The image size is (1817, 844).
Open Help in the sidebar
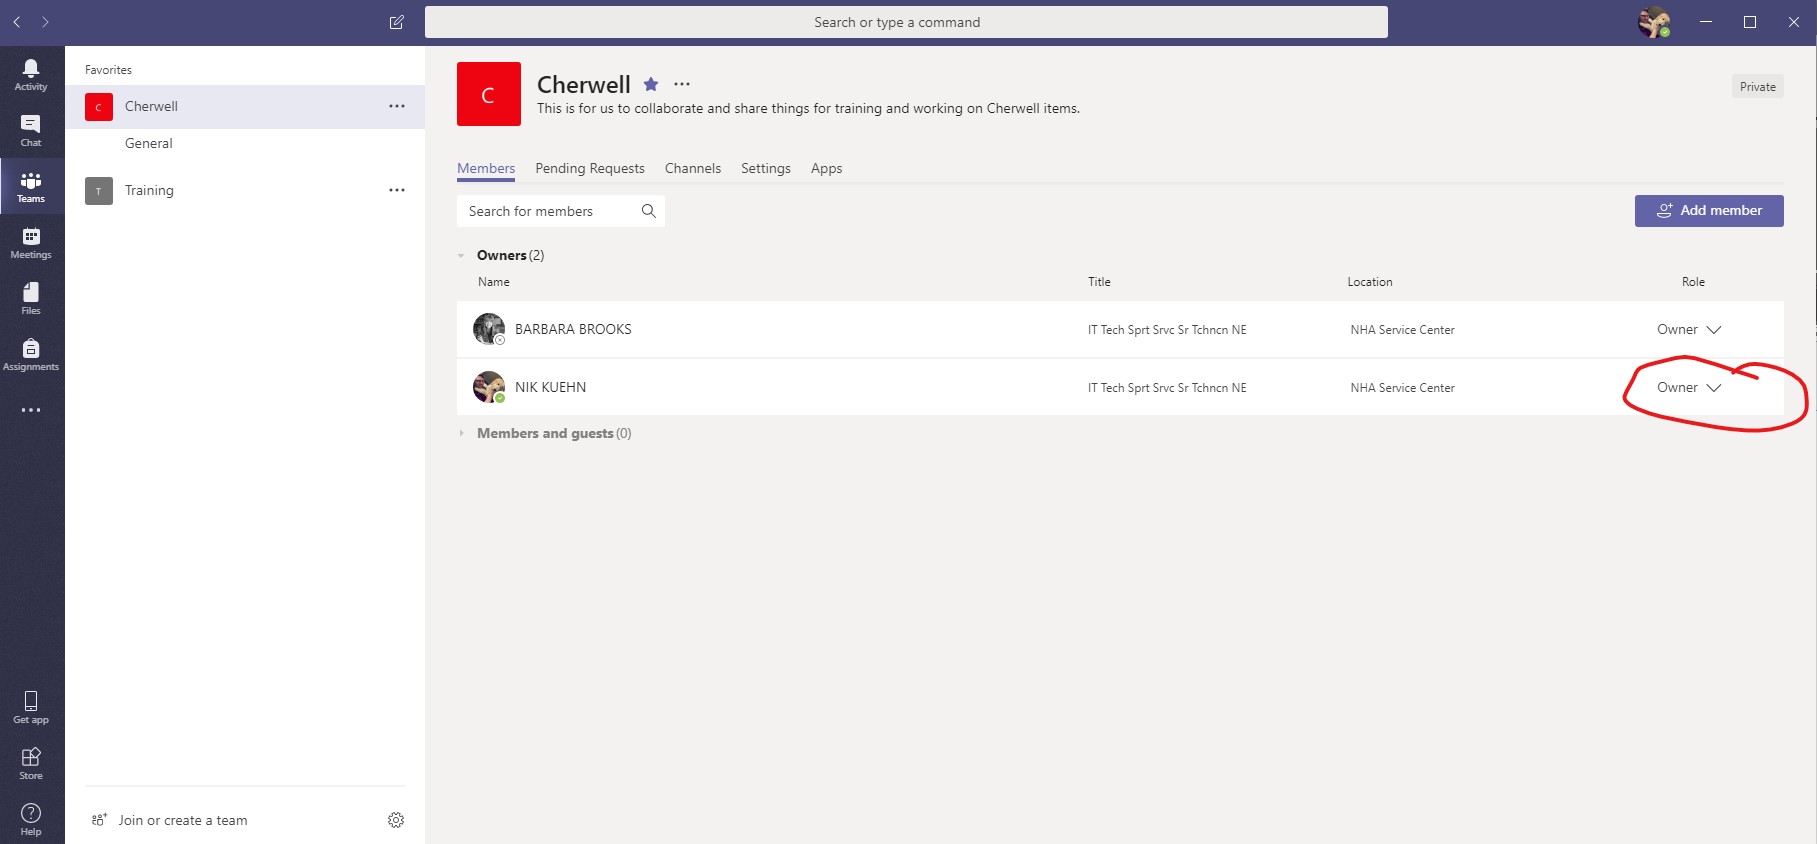tap(31, 819)
